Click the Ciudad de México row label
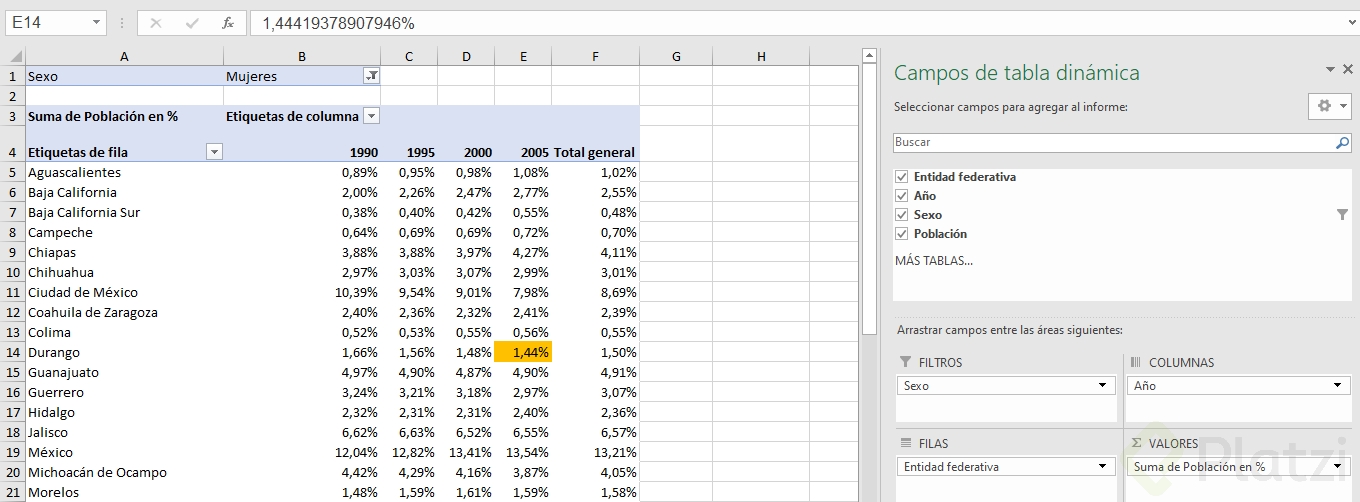1360x502 pixels. pyautogui.click(x=83, y=292)
